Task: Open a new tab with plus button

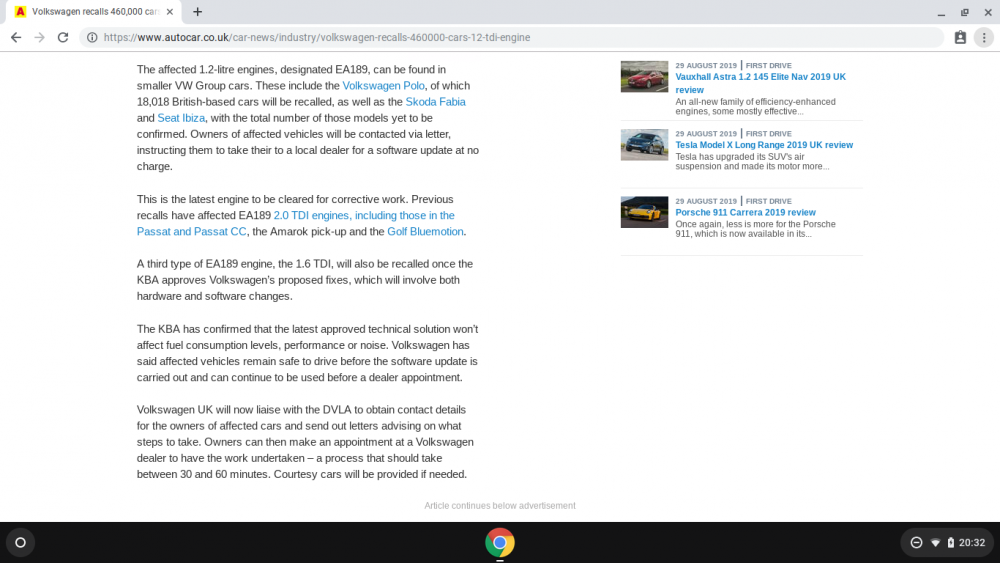Action: [x=198, y=11]
